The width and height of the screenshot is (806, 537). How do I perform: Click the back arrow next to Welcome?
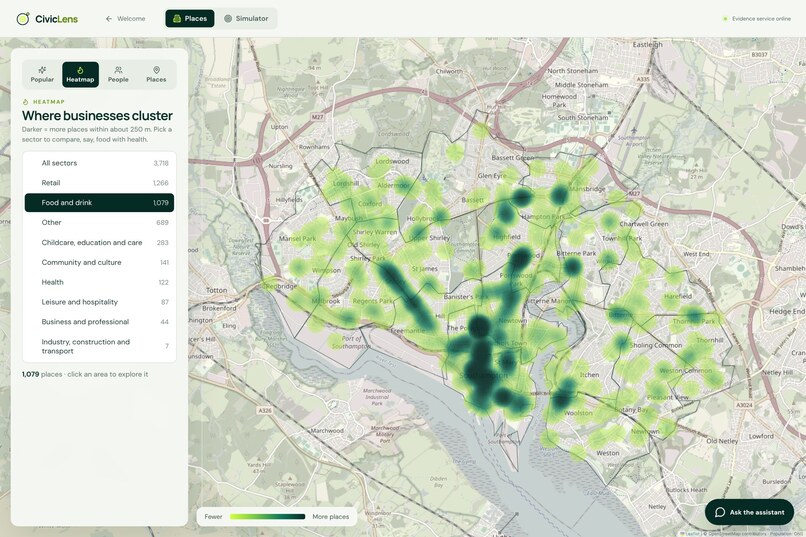tap(108, 18)
